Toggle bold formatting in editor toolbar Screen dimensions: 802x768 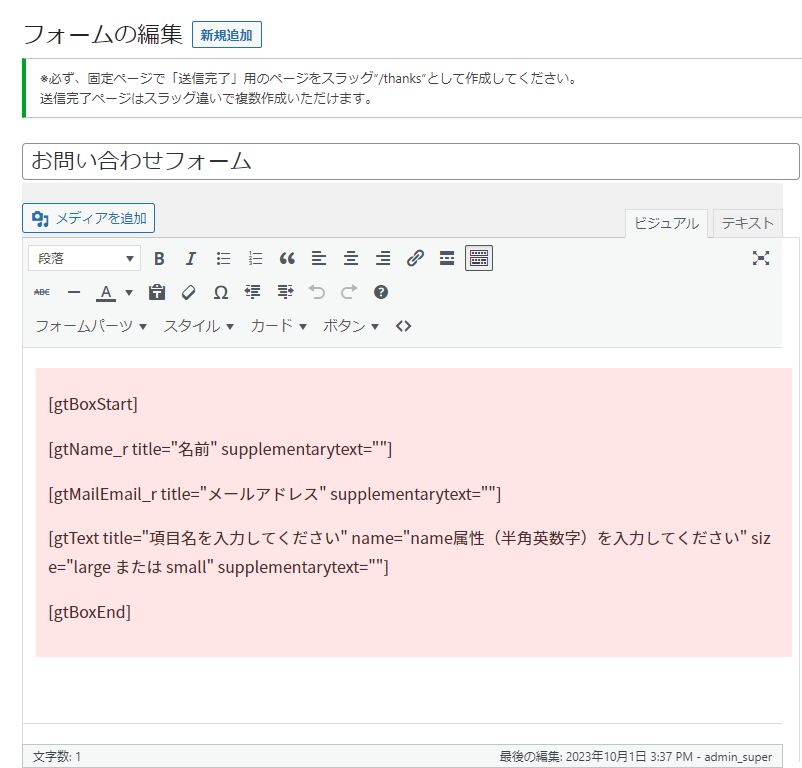(159, 259)
